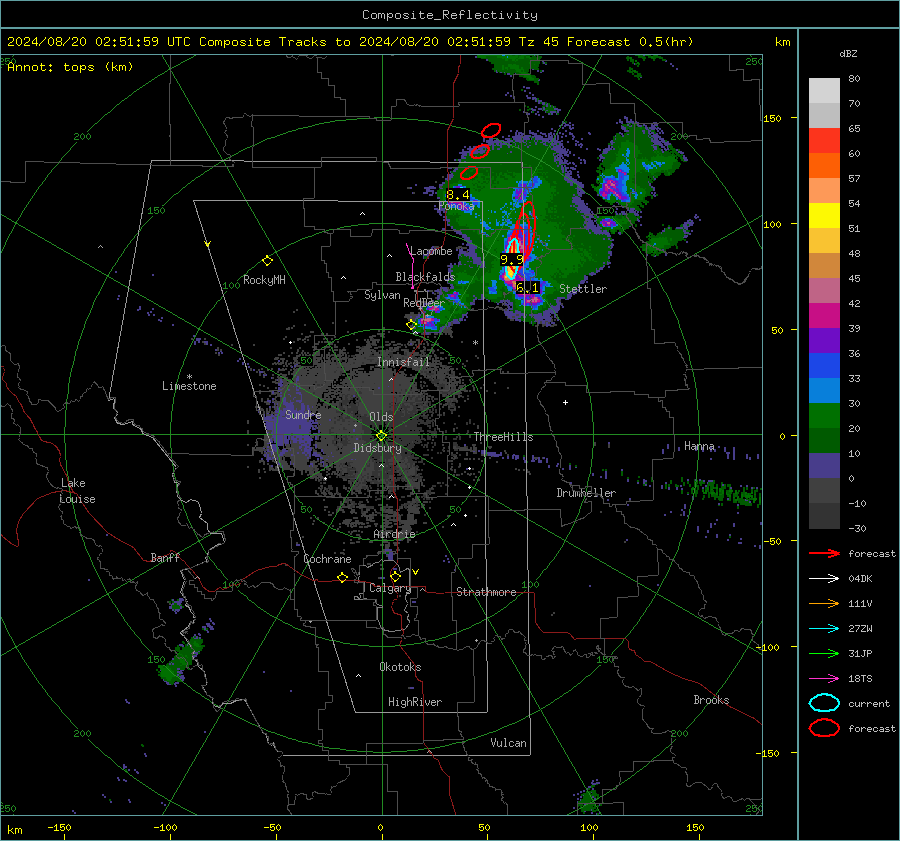Viewport: 900px width, 841px height.
Task: Click the Calgary city label
Action: click(390, 588)
